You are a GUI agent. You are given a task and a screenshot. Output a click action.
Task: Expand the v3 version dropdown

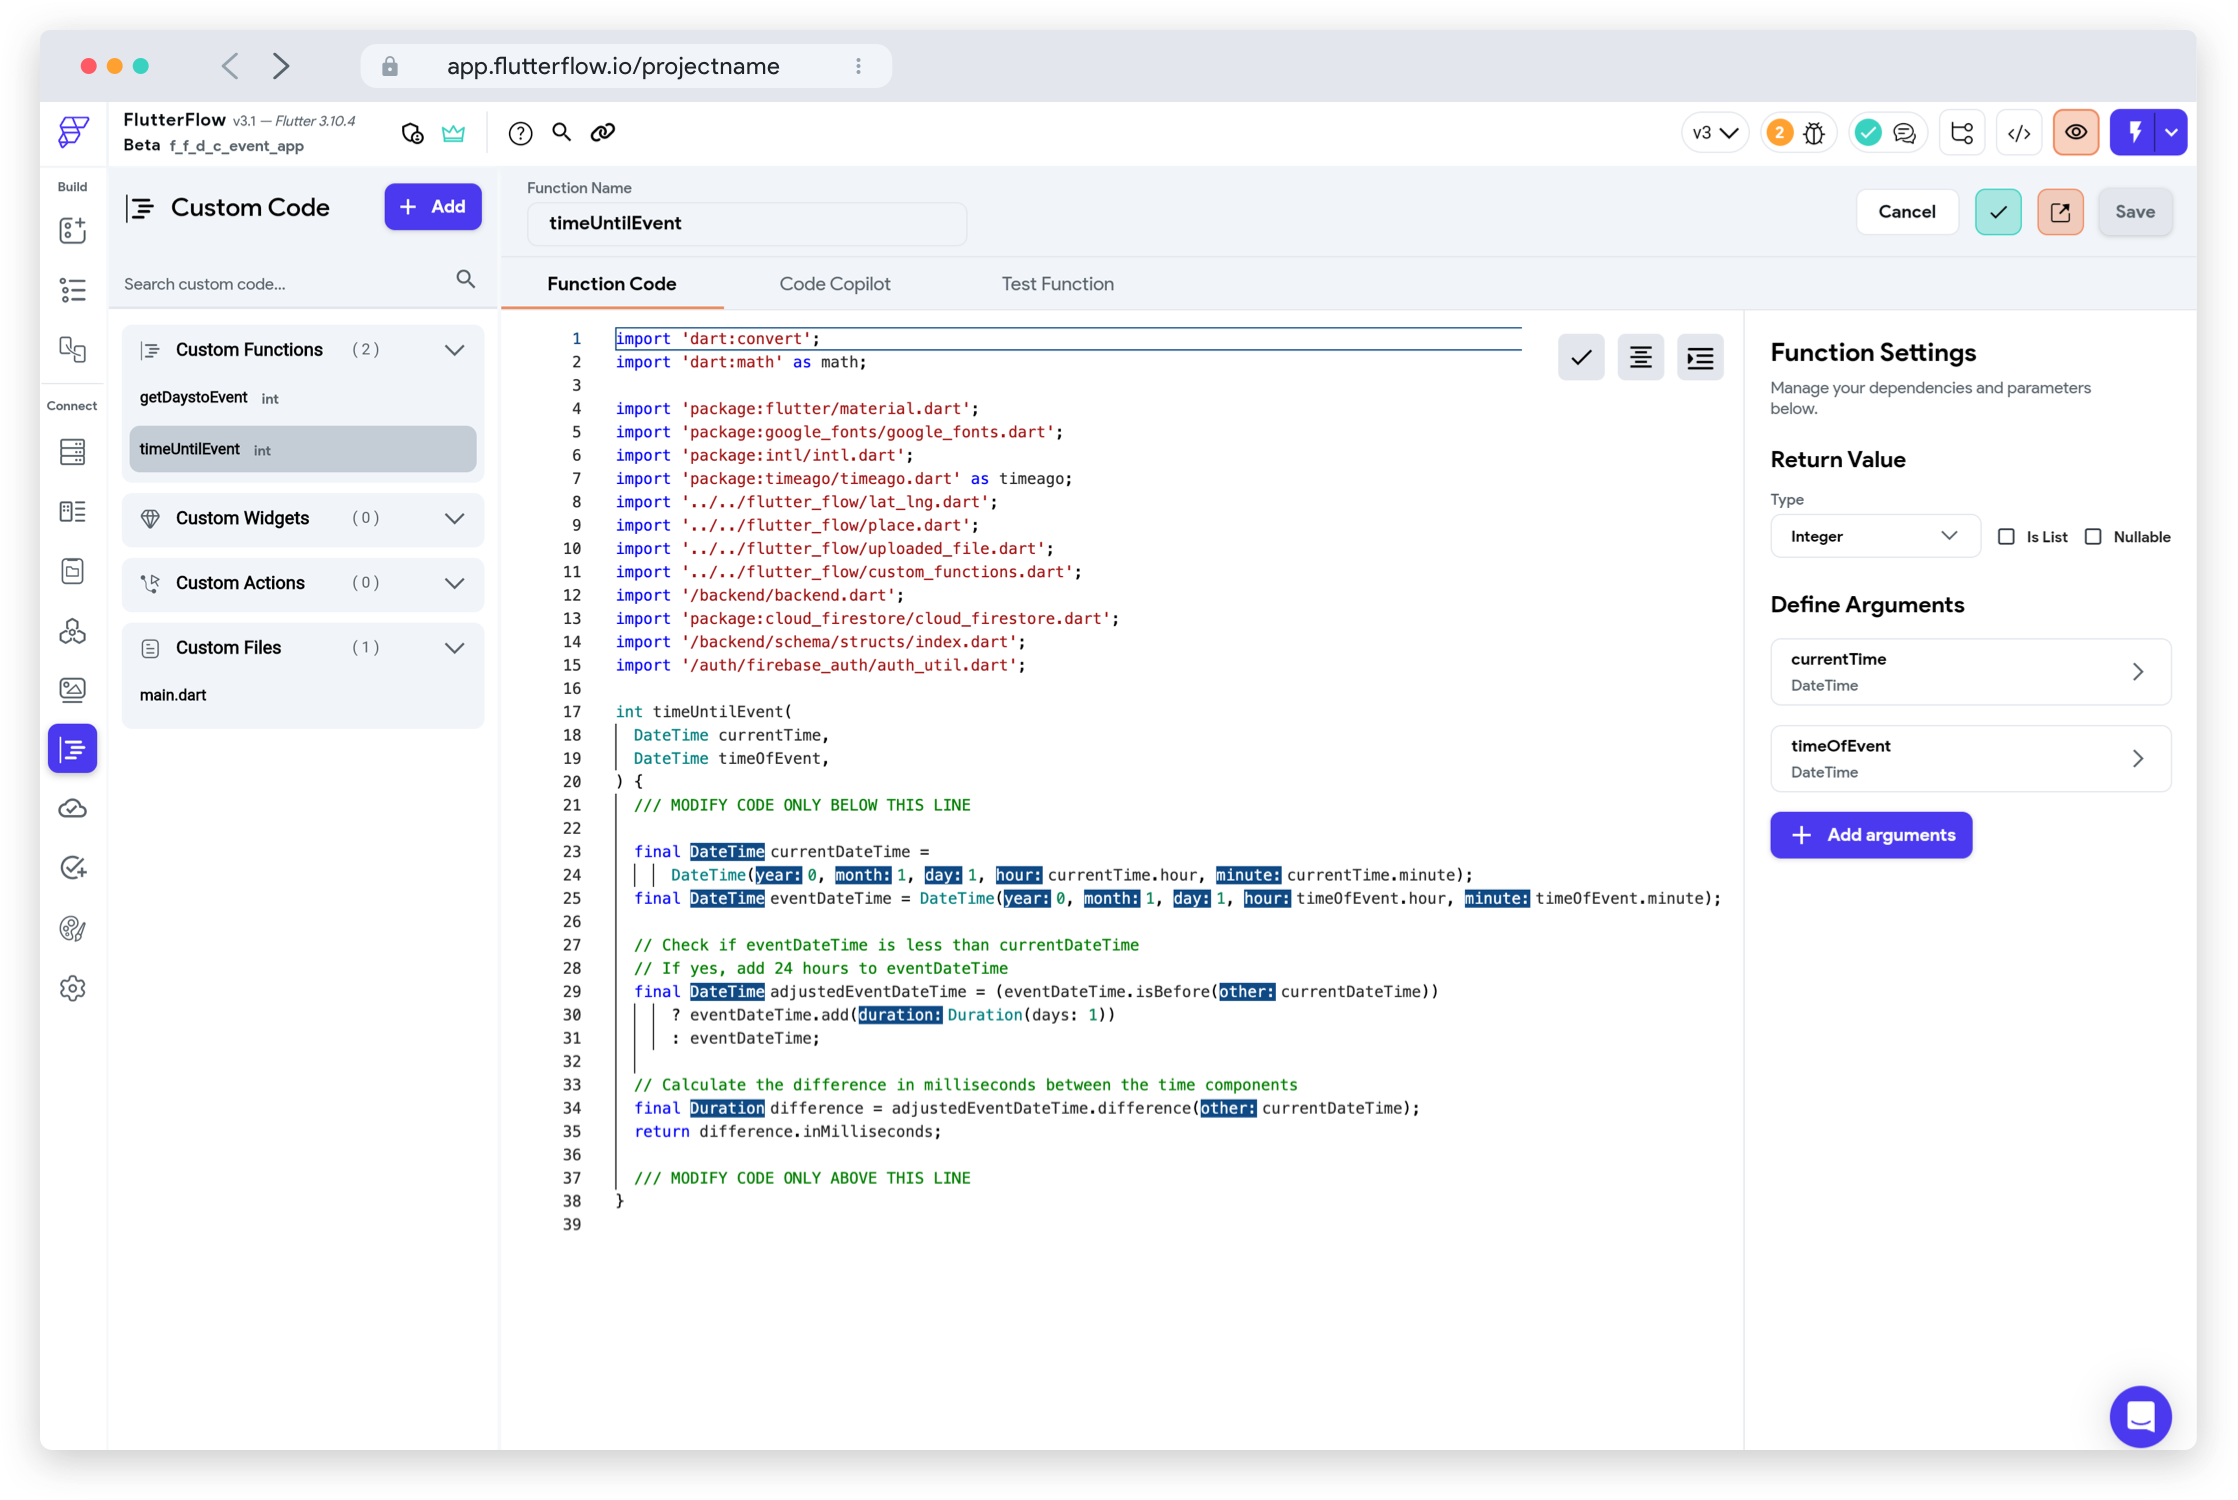(x=1714, y=133)
